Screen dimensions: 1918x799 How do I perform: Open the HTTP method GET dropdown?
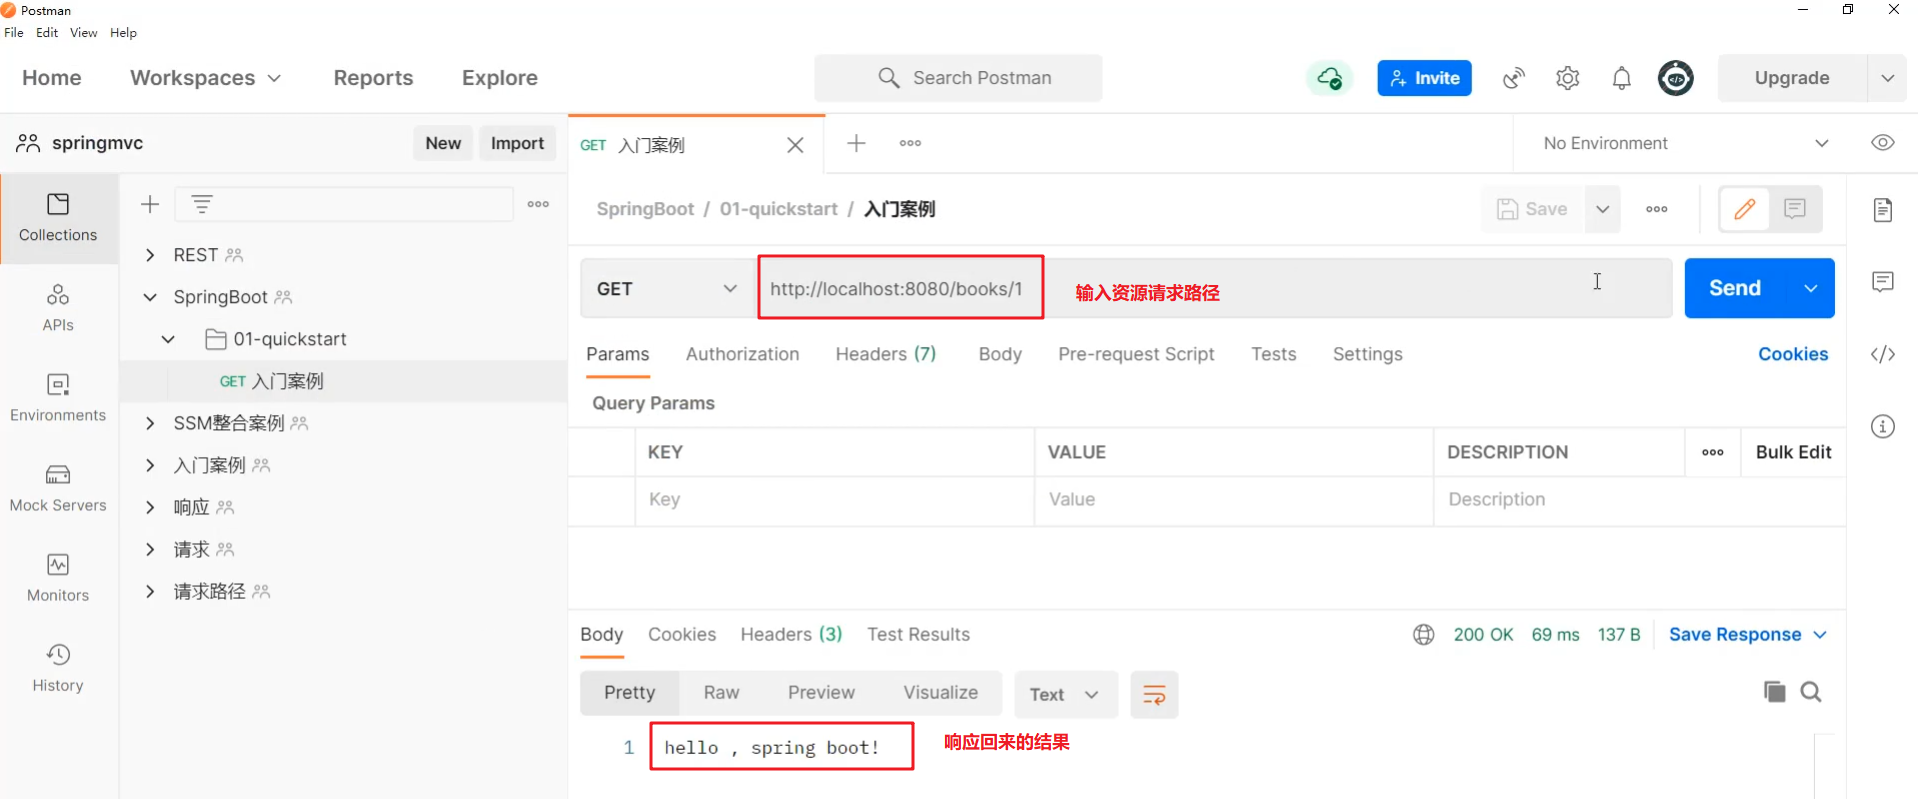click(x=667, y=289)
